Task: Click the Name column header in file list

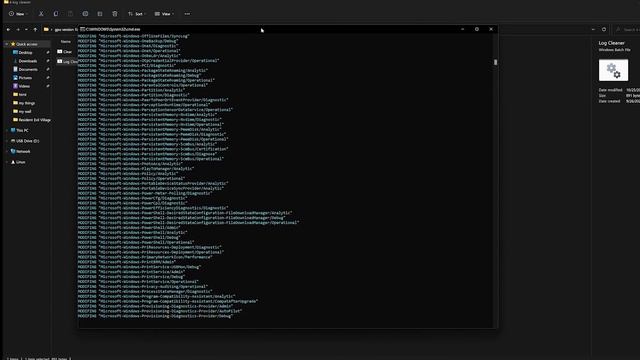Action: (x=66, y=42)
